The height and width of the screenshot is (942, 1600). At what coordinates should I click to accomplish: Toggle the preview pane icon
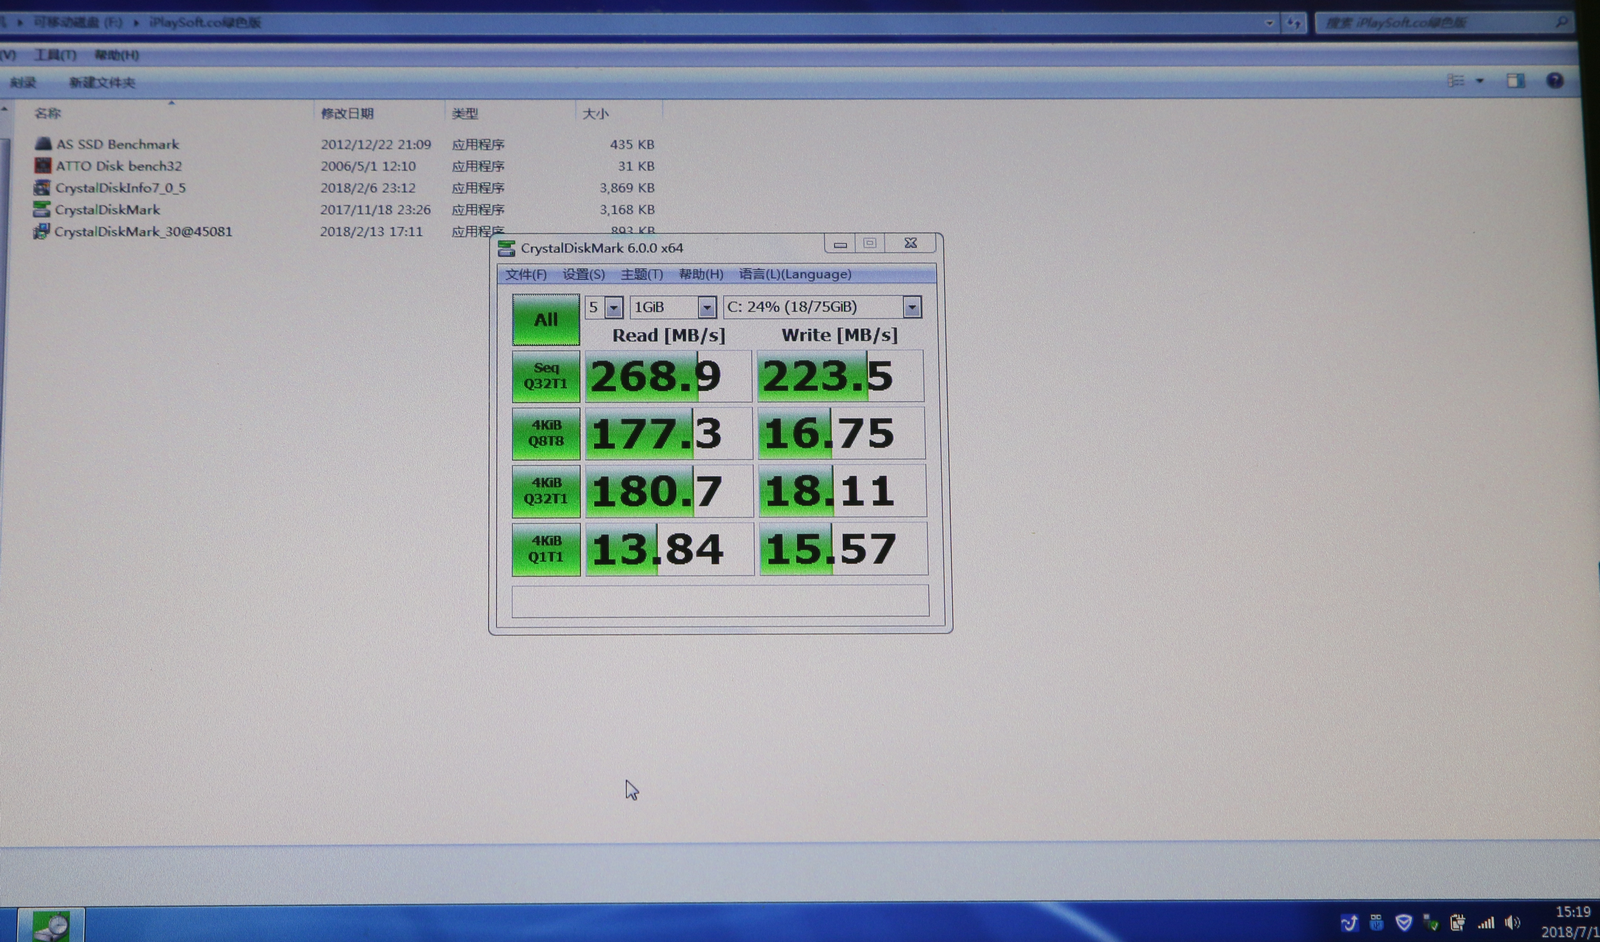click(1516, 81)
